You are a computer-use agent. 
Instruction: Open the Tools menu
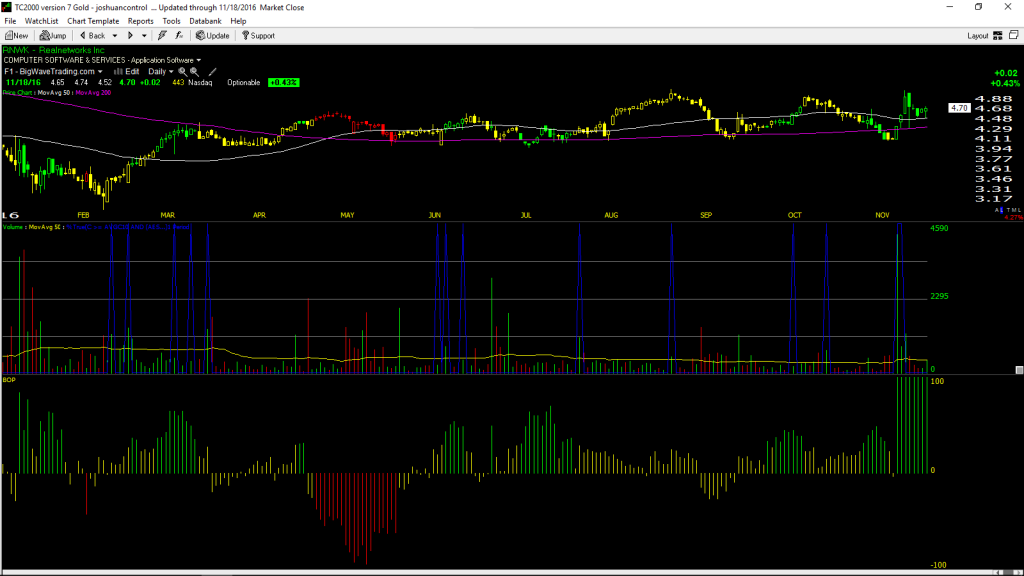click(x=171, y=21)
